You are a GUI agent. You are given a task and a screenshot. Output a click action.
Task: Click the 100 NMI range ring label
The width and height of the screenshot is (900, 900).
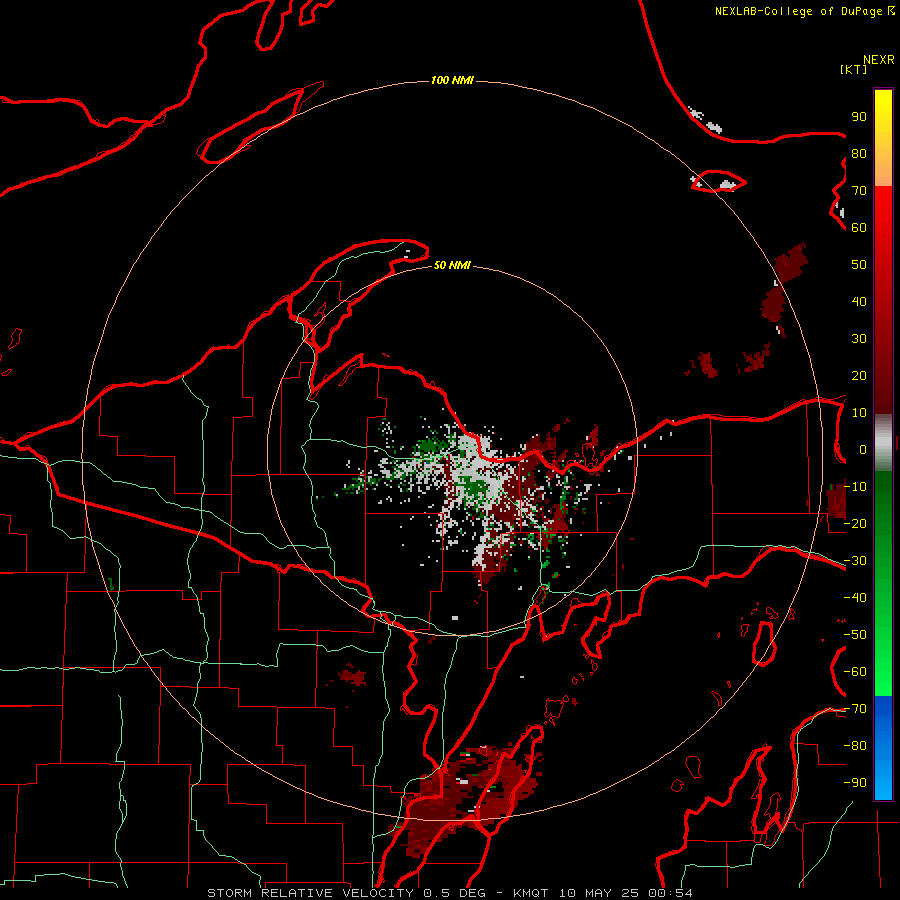pyautogui.click(x=452, y=80)
